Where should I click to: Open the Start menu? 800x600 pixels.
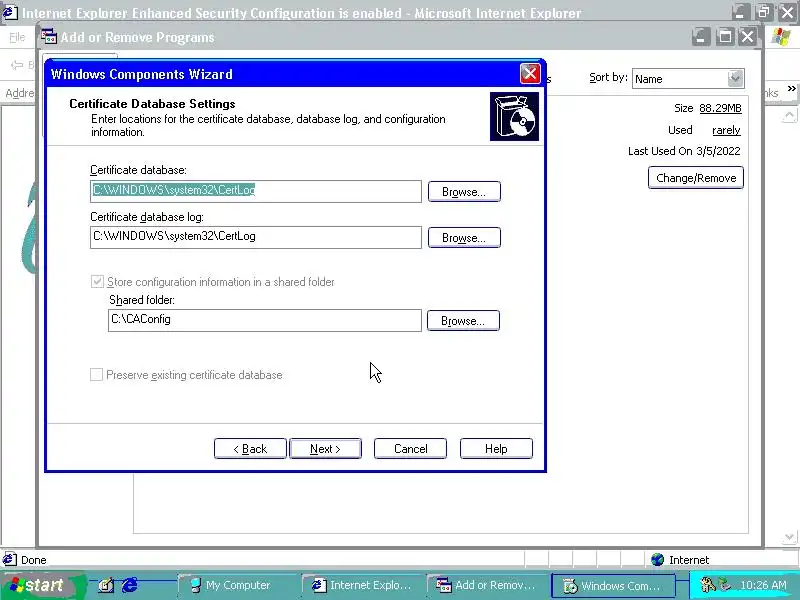click(x=42, y=585)
